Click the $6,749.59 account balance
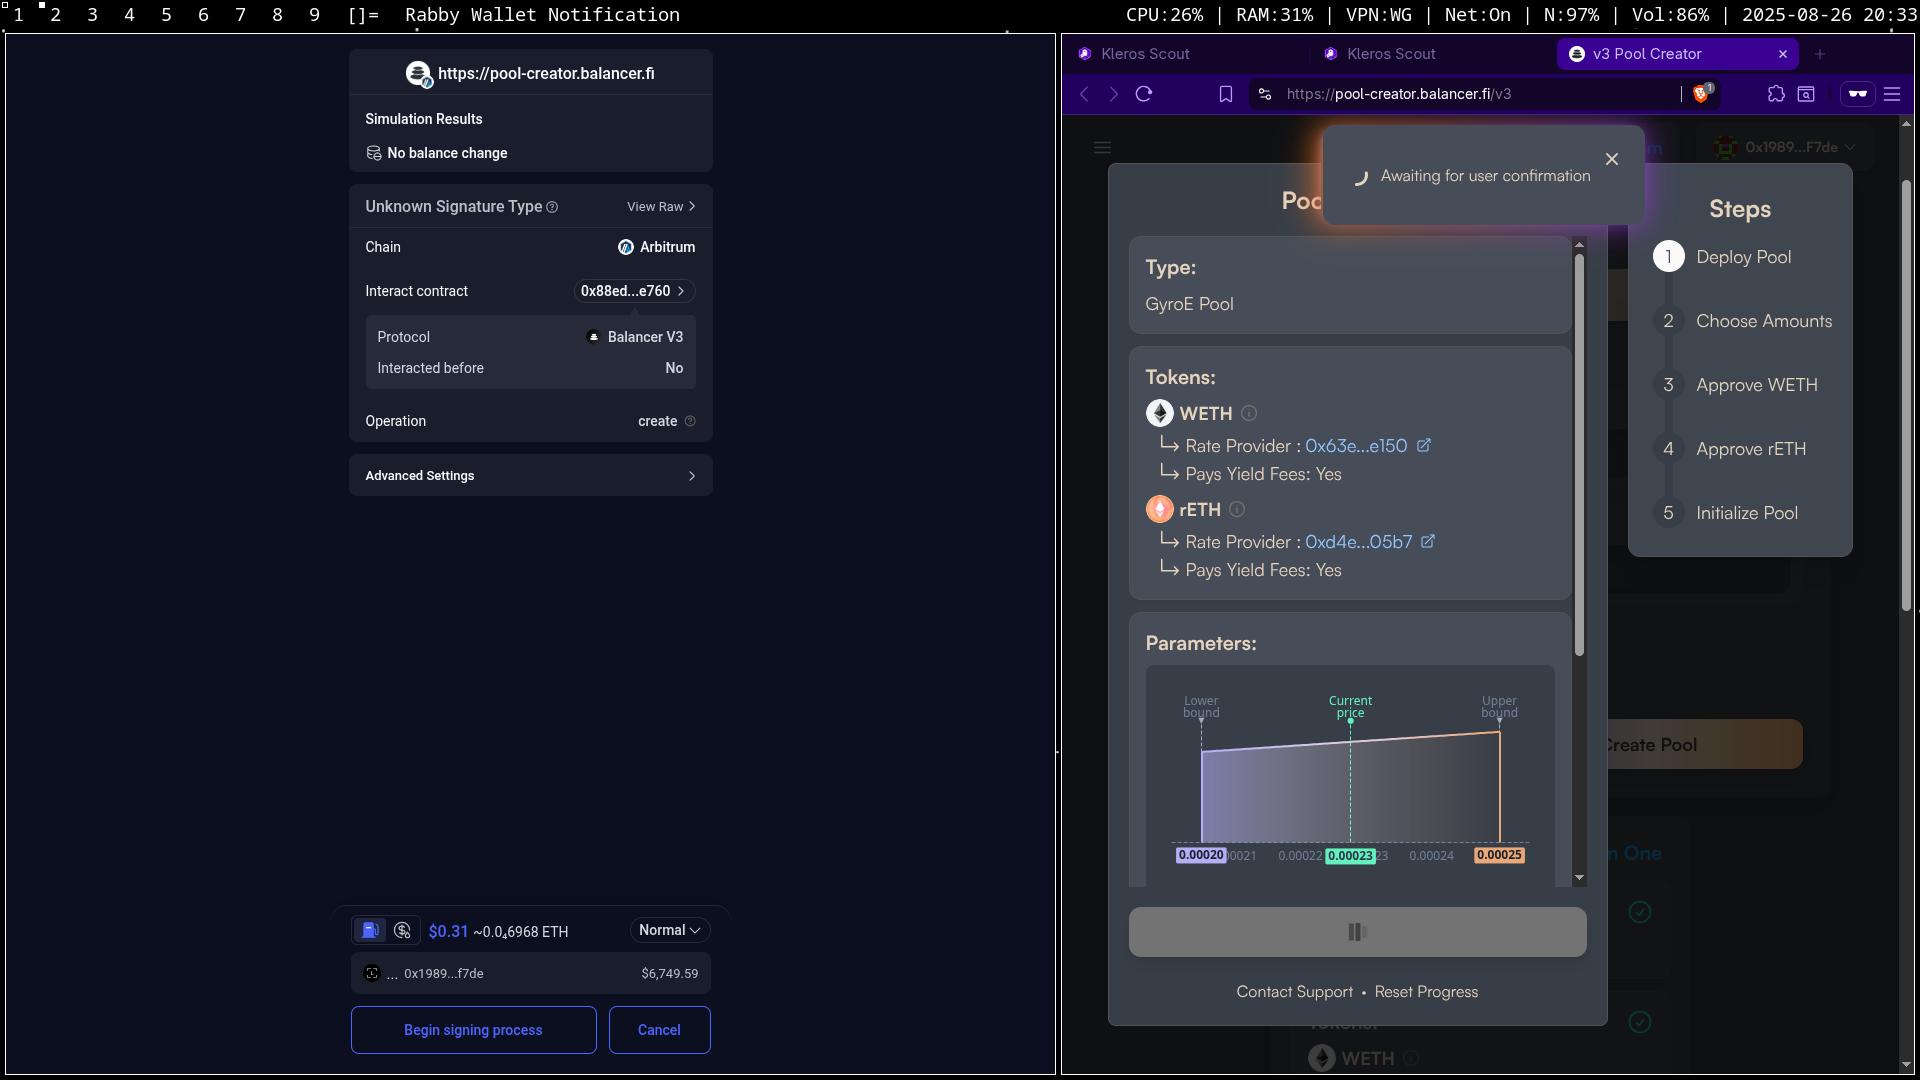Viewport: 1920px width, 1080px height. click(x=670, y=973)
